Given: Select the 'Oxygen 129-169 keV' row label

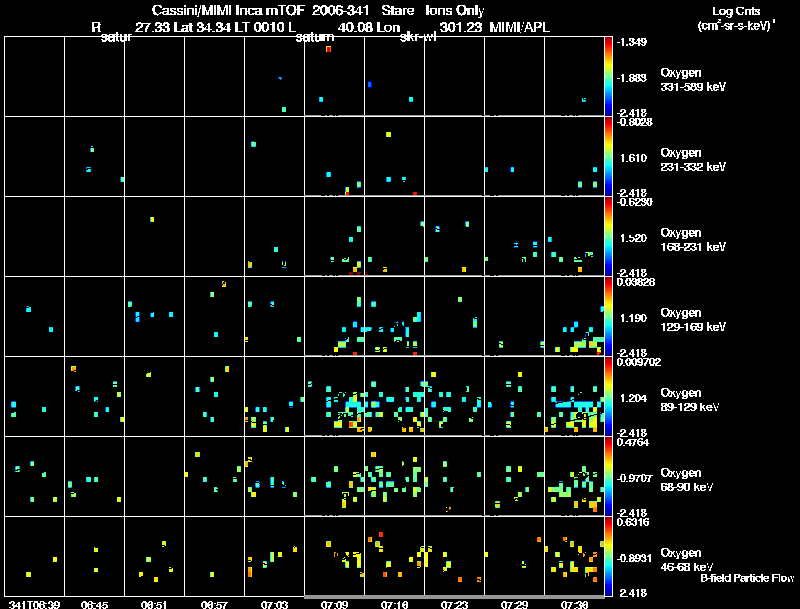Looking at the screenshot, I should click(693, 320).
